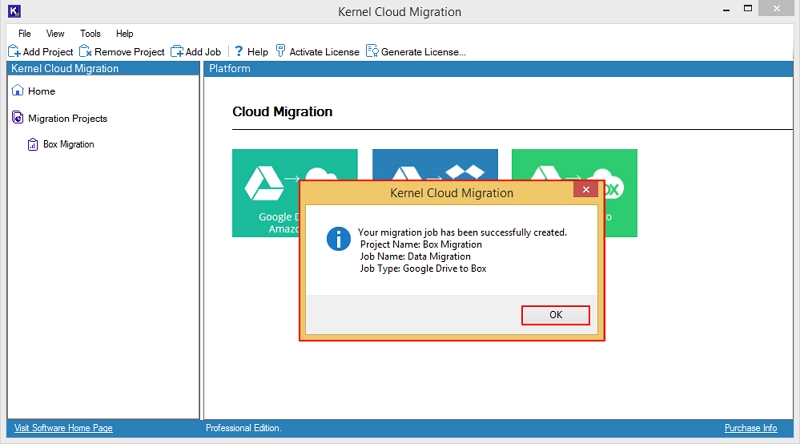Select the blue Dropbox migration tile
Viewport: 800px width, 444px height.
click(x=435, y=164)
